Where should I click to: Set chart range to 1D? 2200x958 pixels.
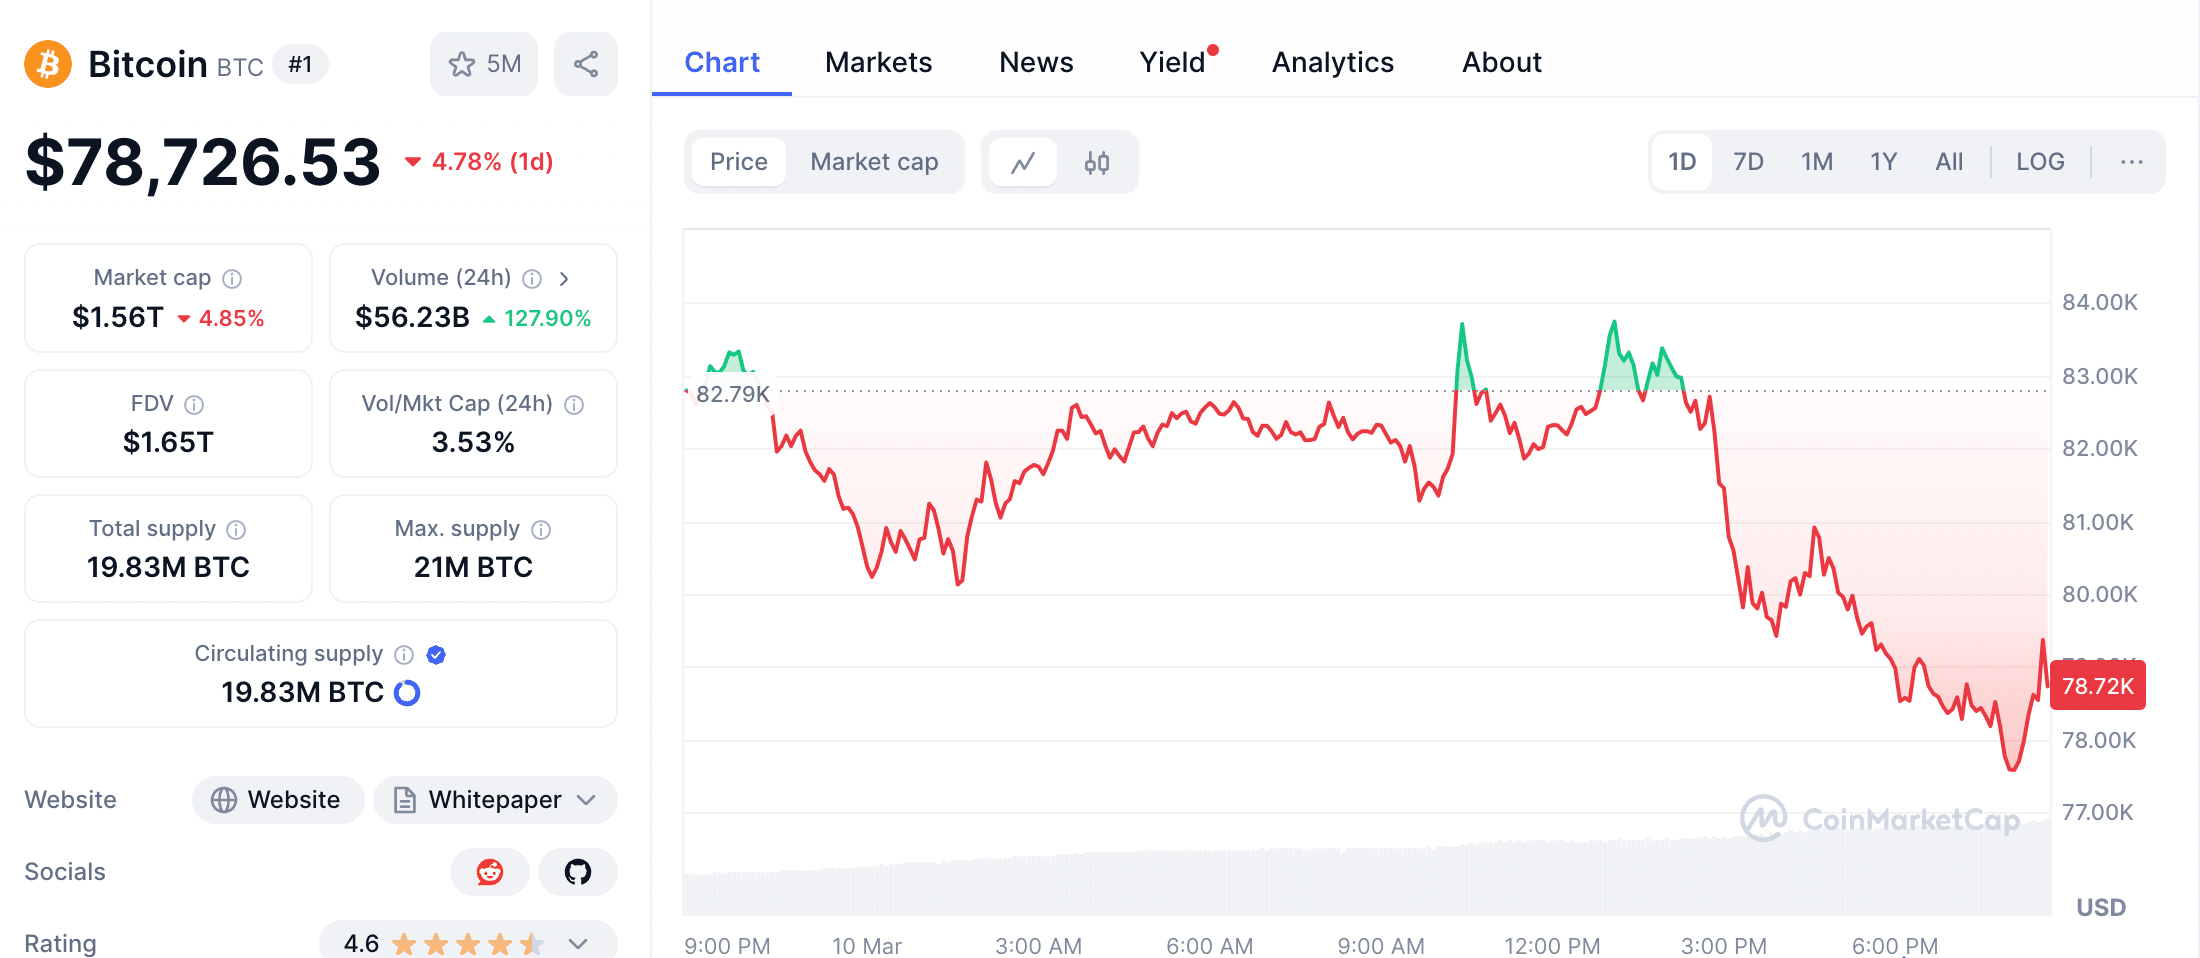point(1682,162)
